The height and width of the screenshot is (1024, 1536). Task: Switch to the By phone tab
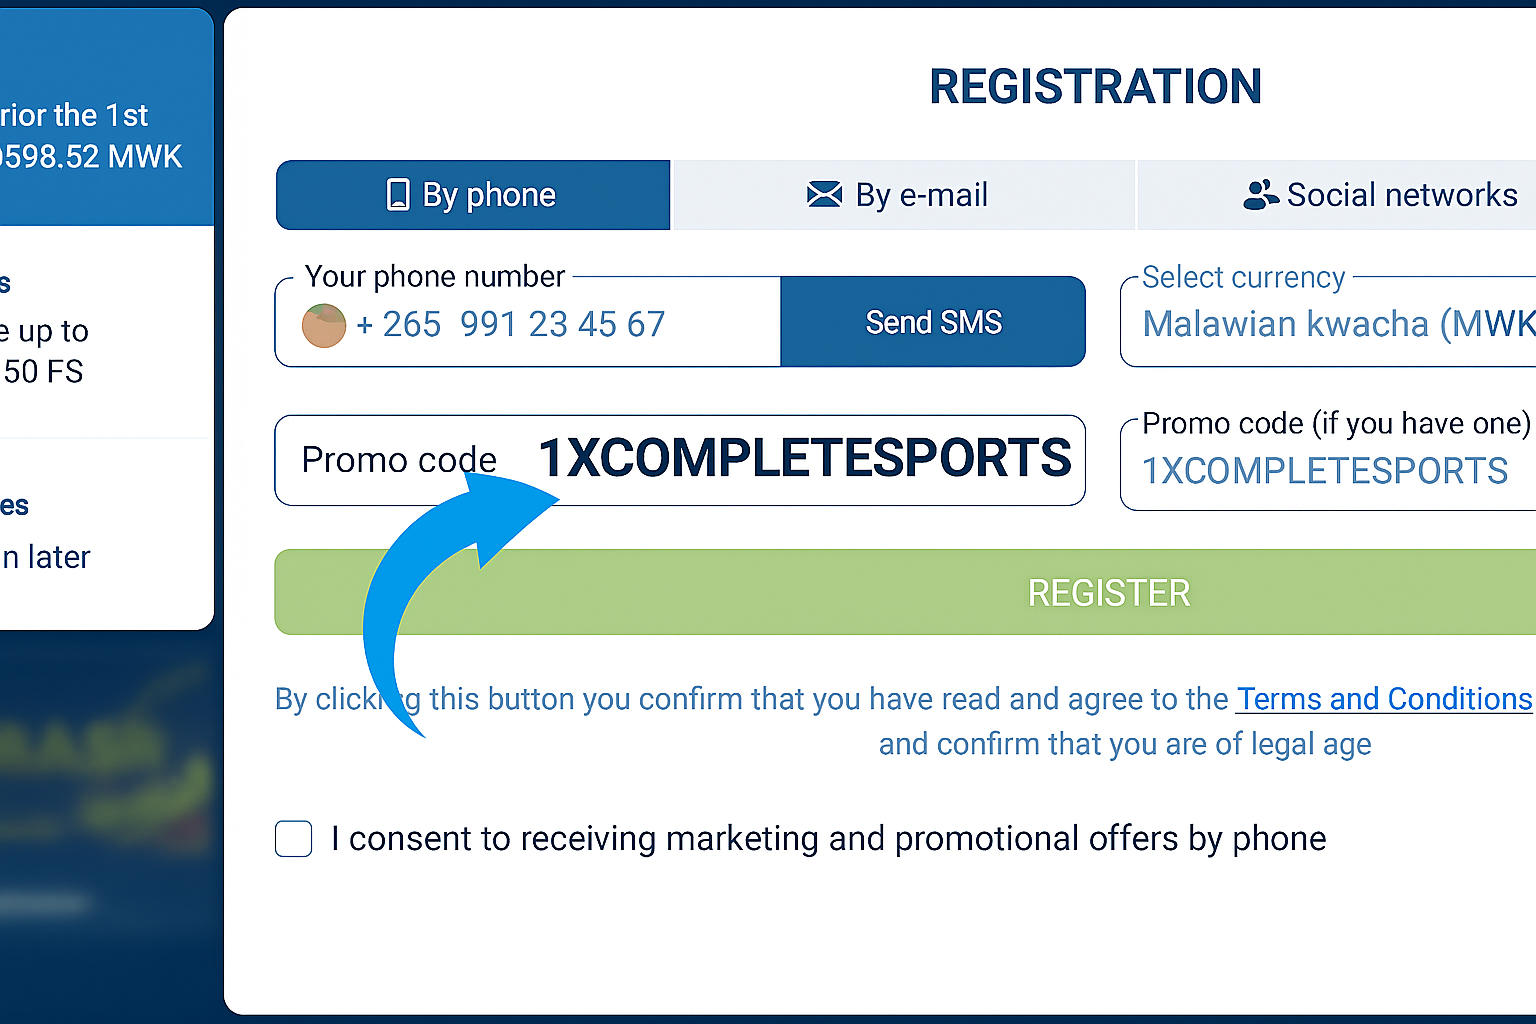[x=473, y=195]
